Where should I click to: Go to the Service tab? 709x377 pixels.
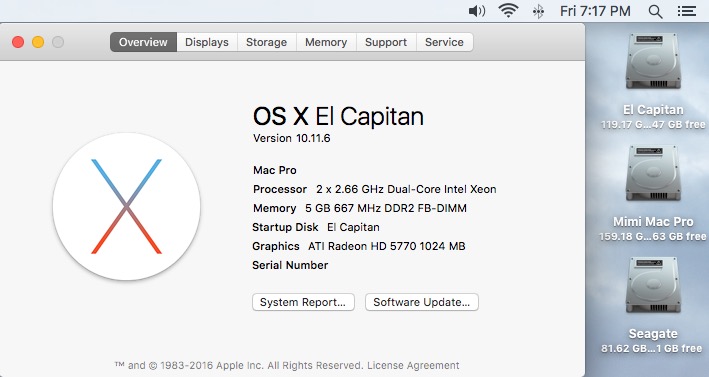[444, 42]
